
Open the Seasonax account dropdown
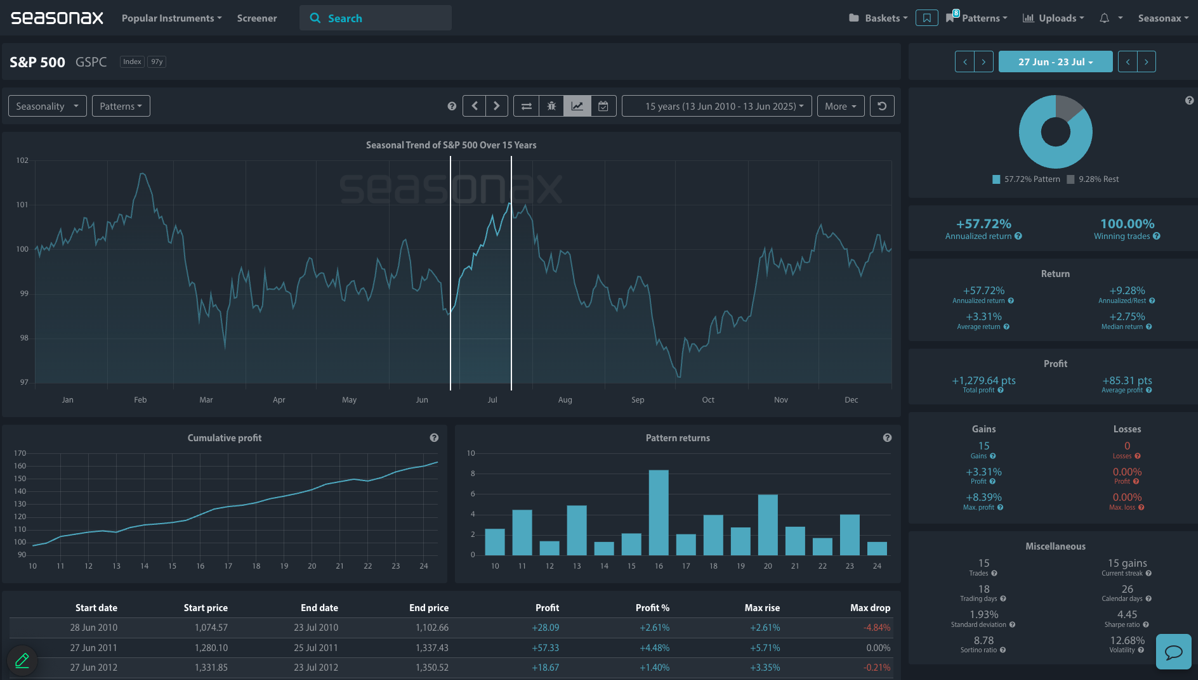(x=1164, y=18)
